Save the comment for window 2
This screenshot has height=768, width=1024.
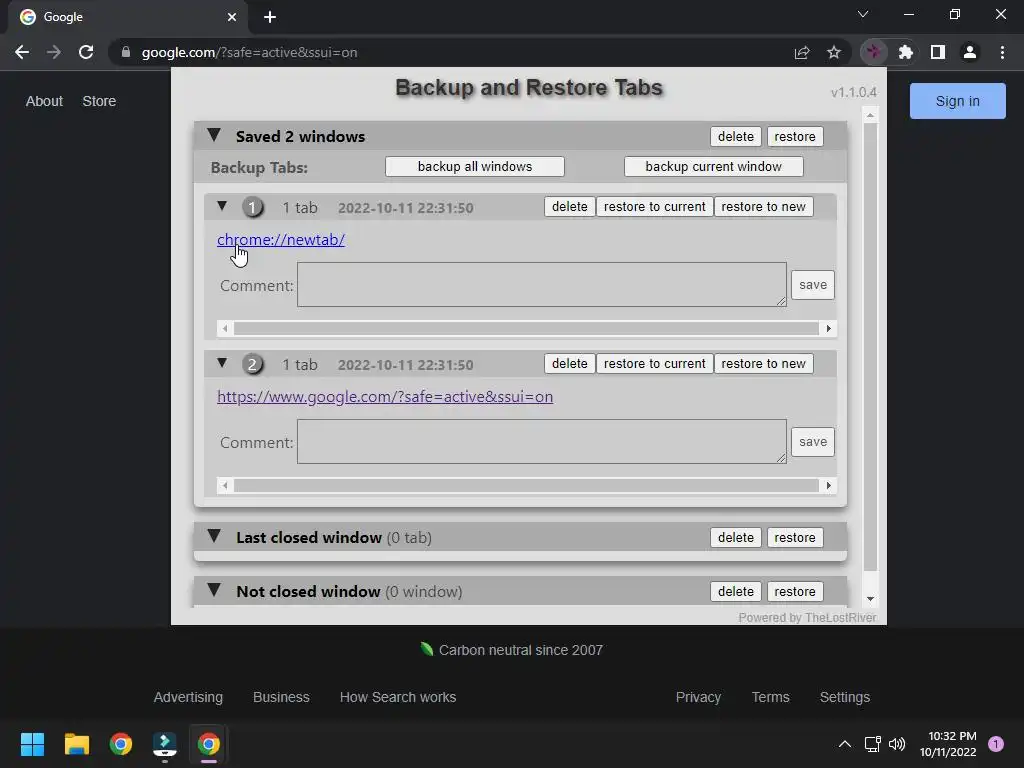812,441
